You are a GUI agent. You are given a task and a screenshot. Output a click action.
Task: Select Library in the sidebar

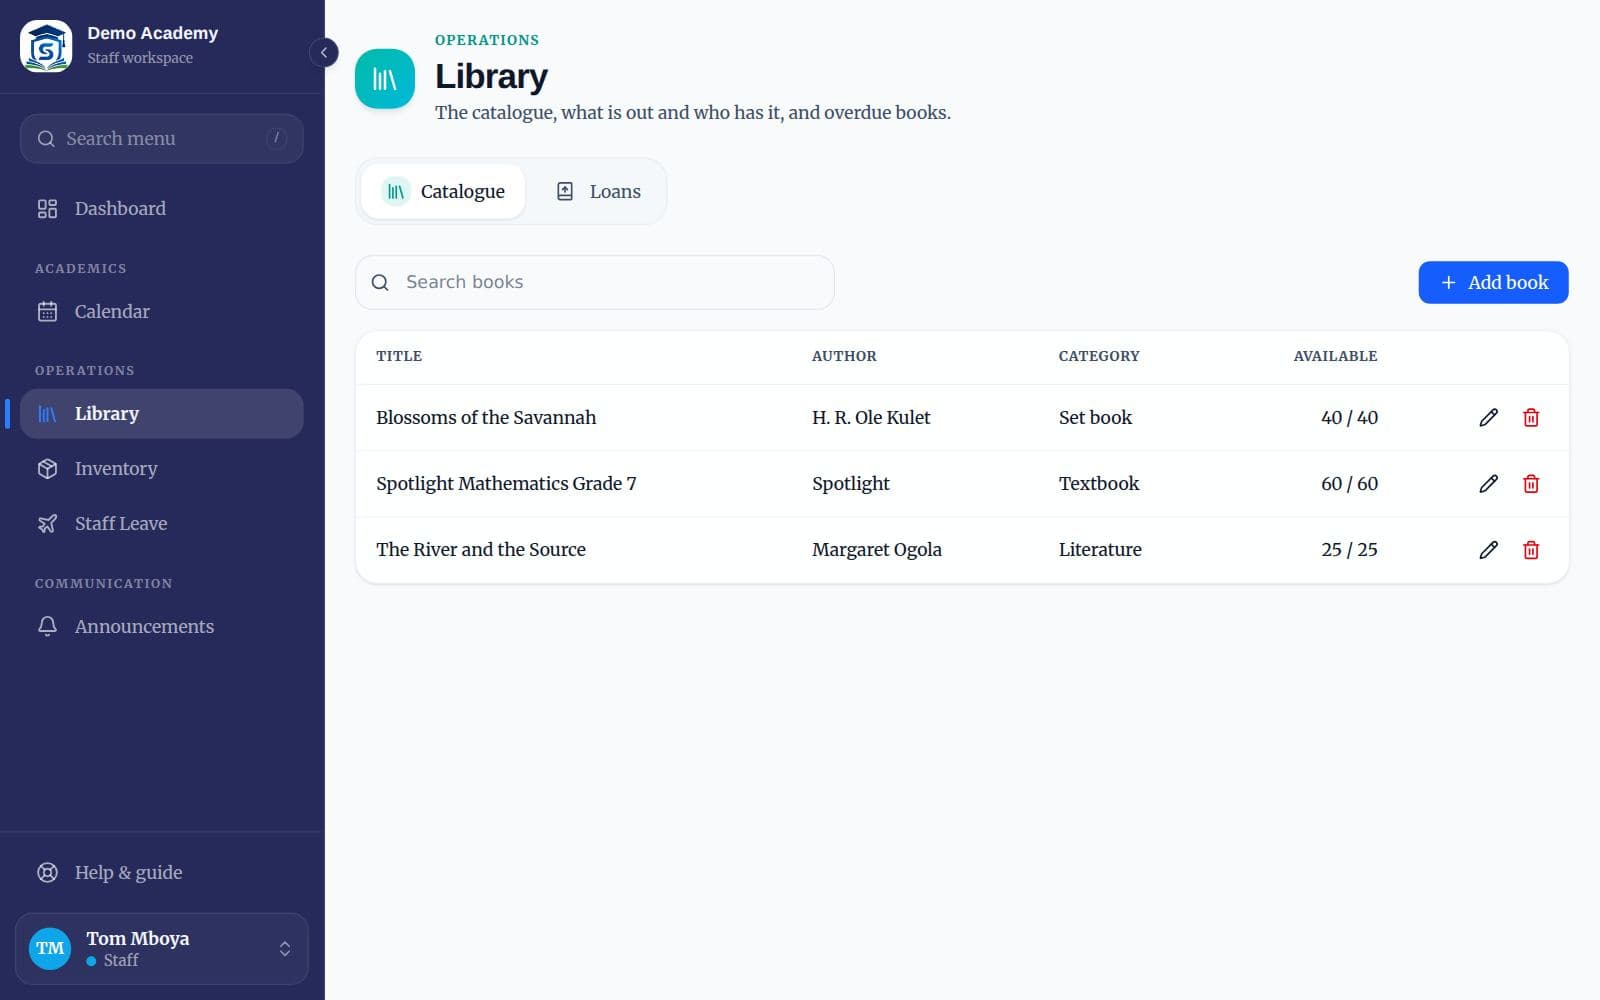[x=162, y=414]
